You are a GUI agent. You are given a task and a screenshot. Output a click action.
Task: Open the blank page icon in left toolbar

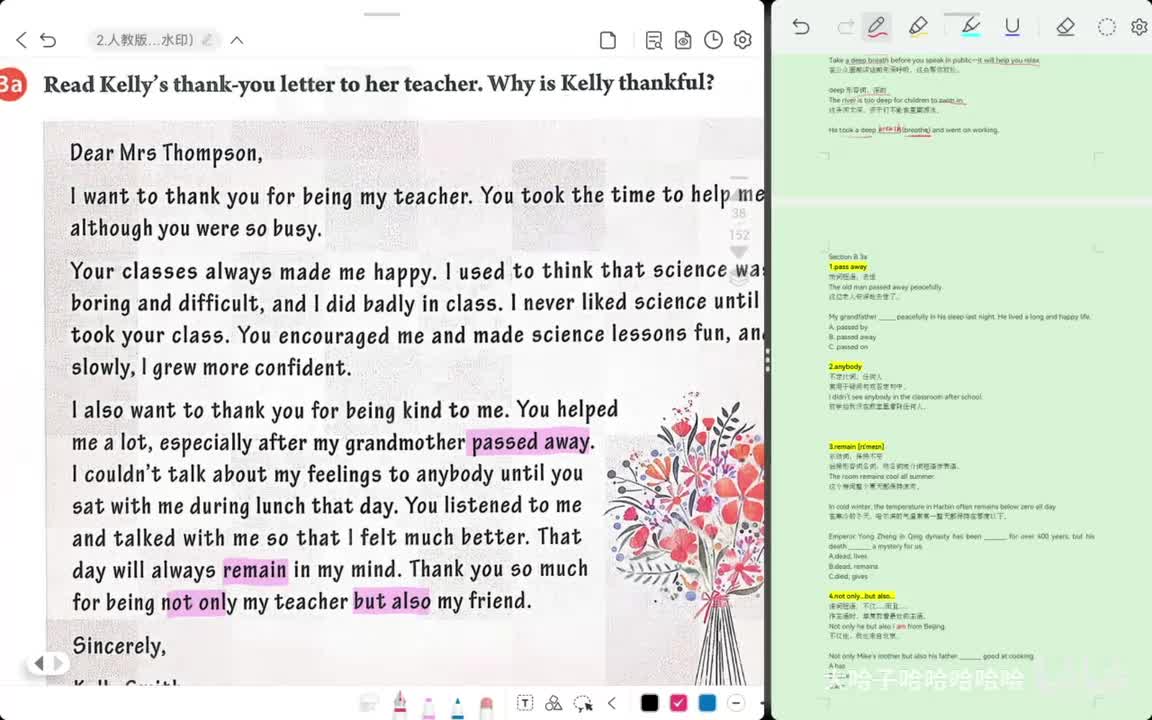point(608,40)
